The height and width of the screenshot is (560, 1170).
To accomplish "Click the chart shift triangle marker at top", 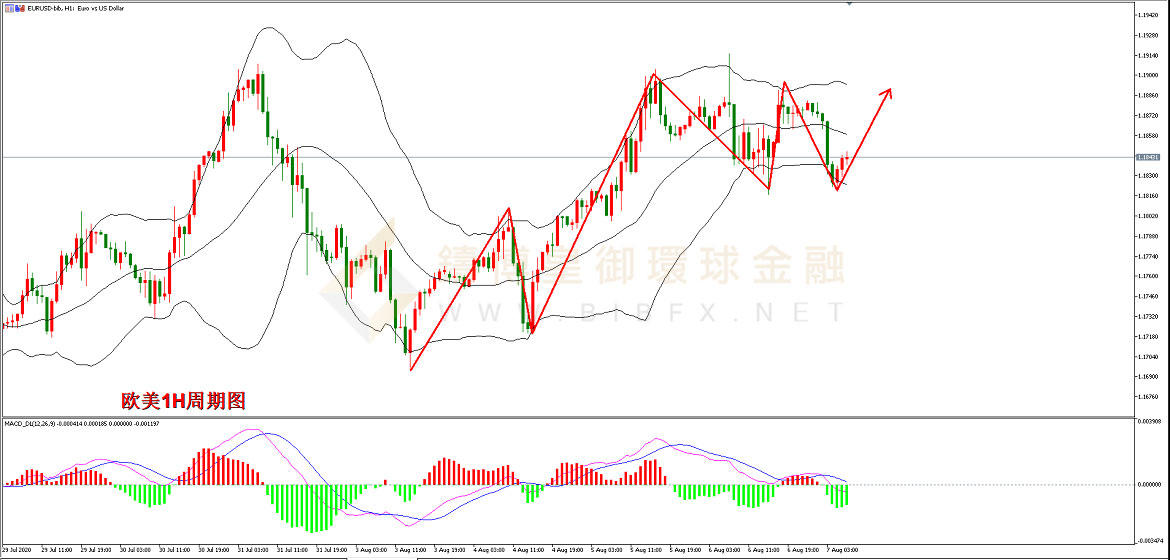I will tap(850, 5).
